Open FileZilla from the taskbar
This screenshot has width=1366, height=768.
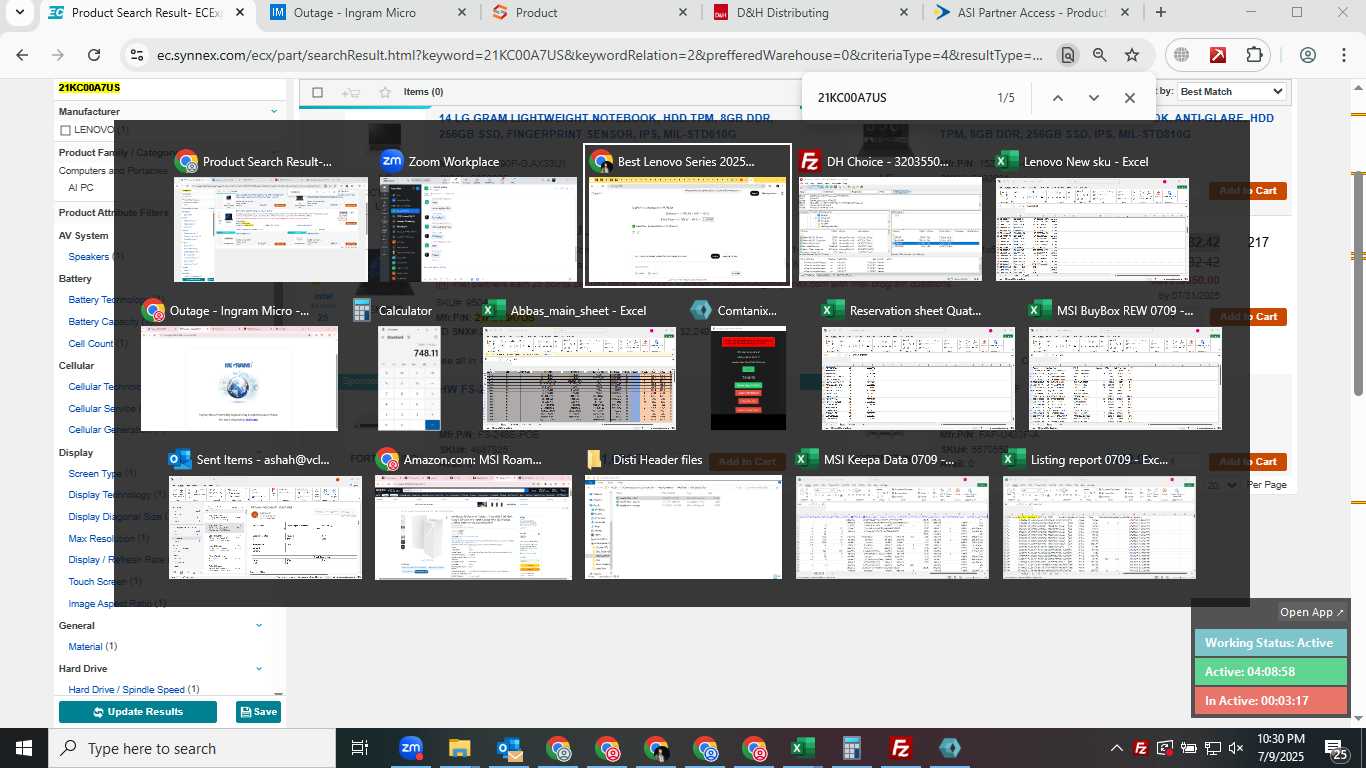pos(900,748)
